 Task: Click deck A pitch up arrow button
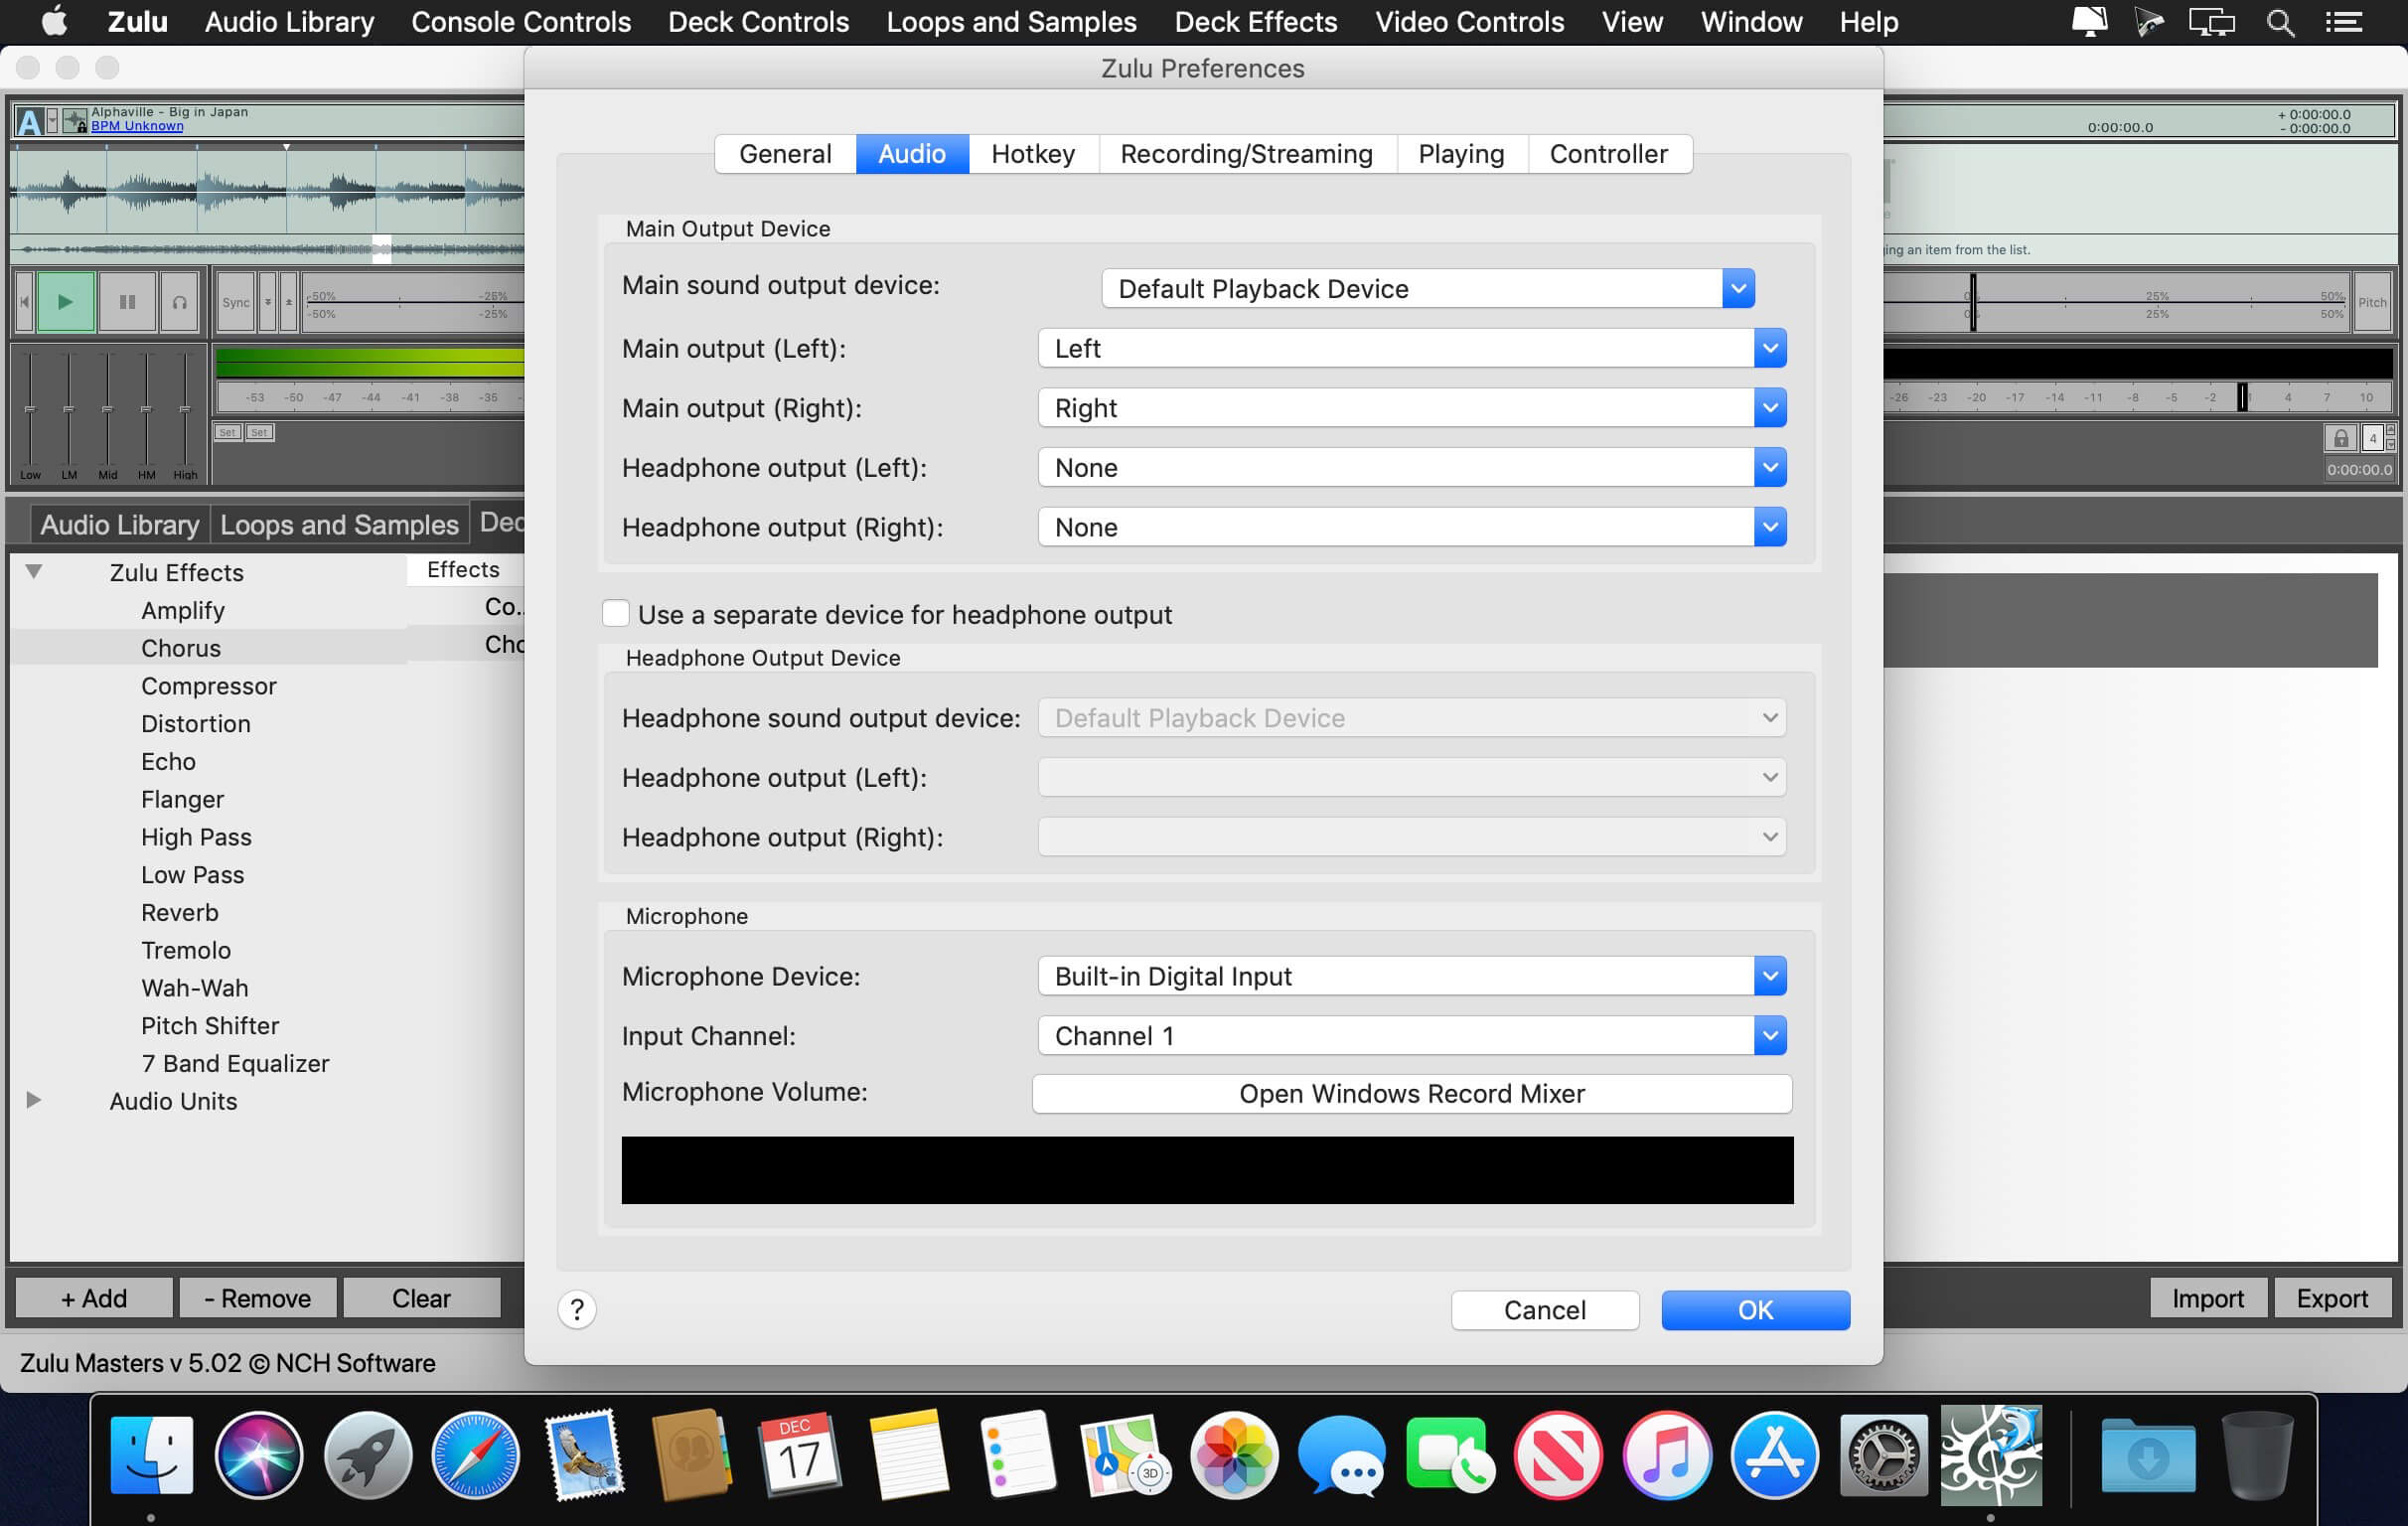pyautogui.click(x=288, y=301)
